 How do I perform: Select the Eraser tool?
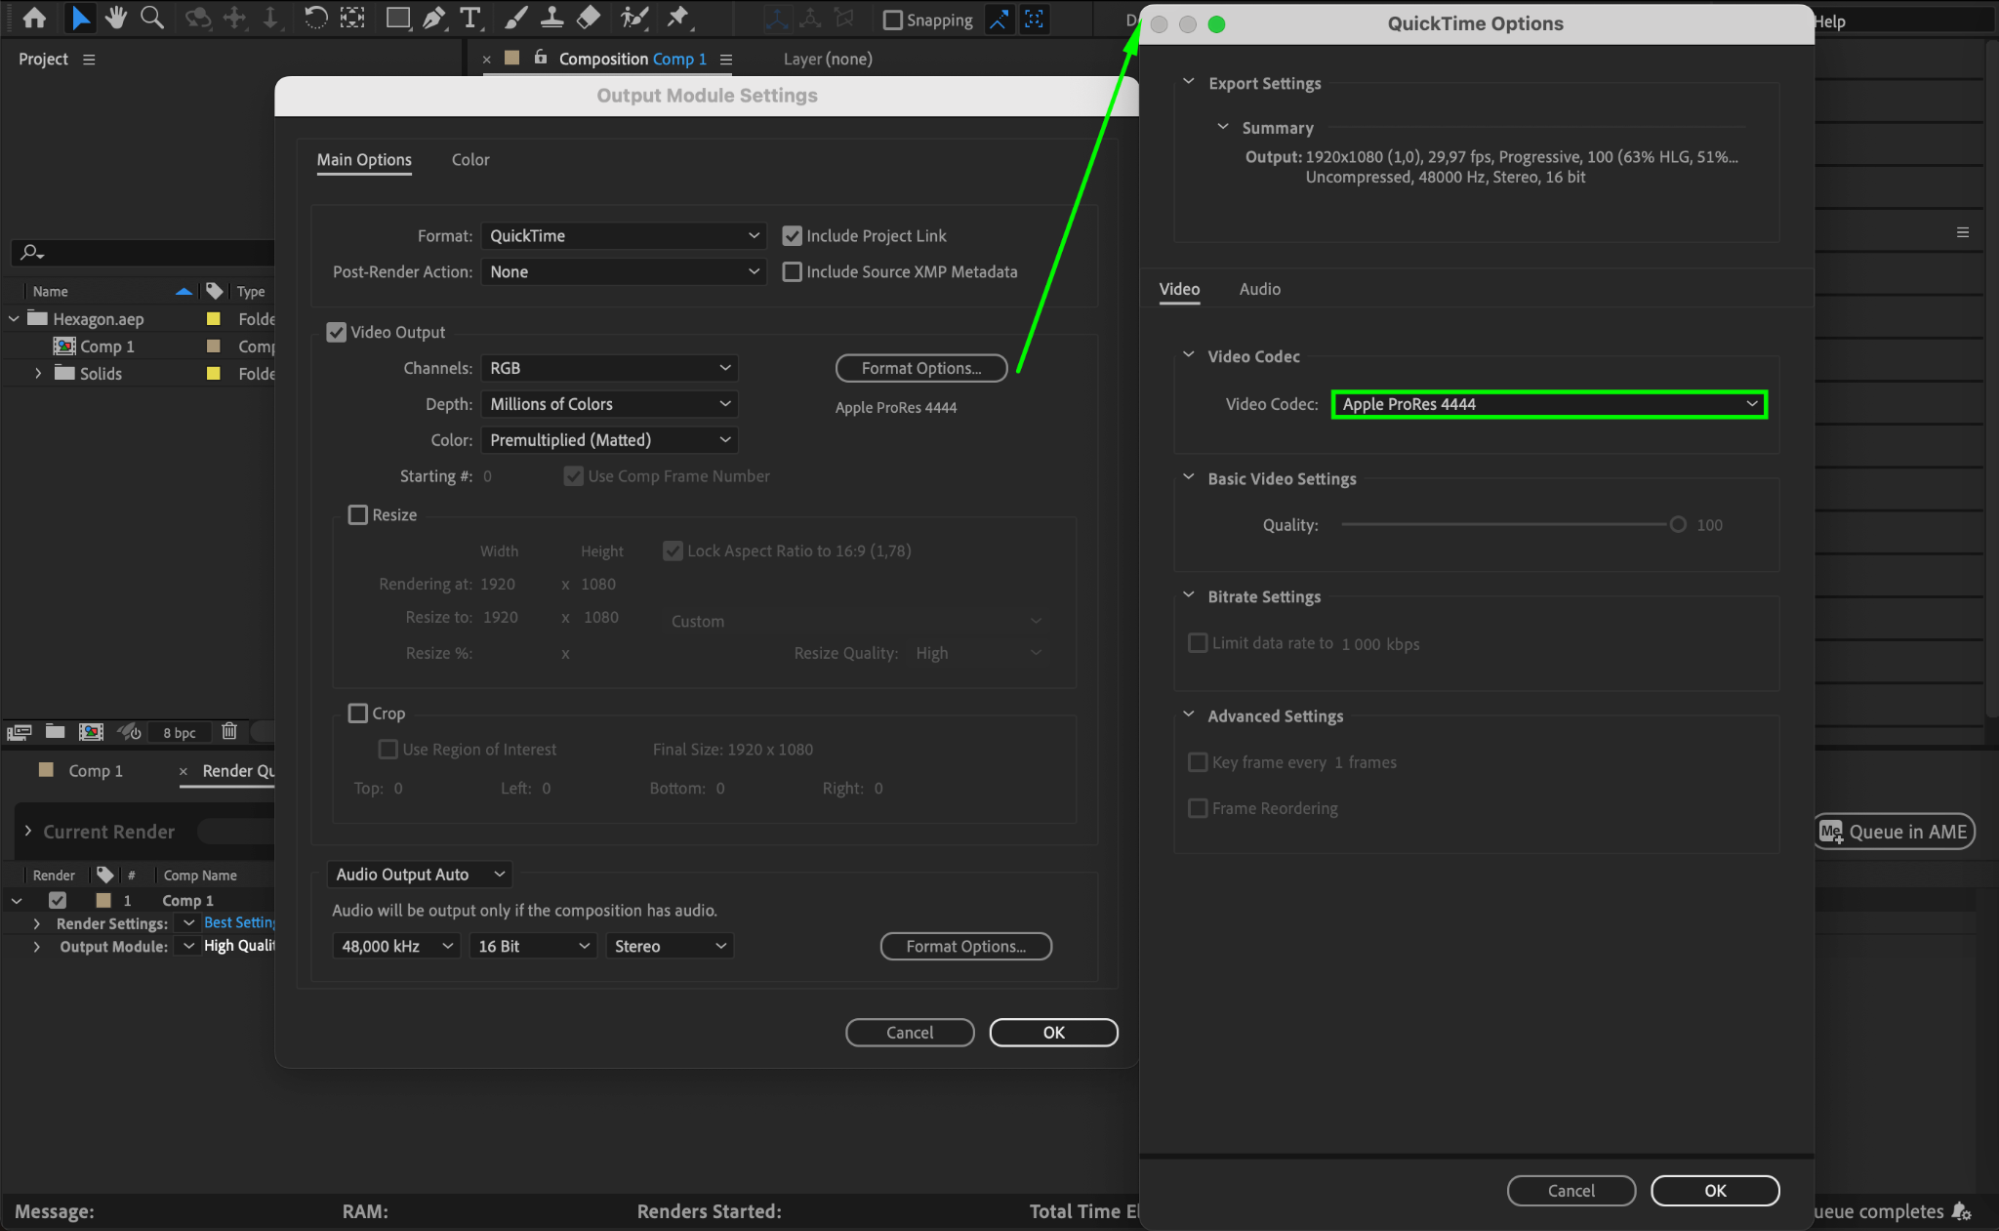coord(589,18)
